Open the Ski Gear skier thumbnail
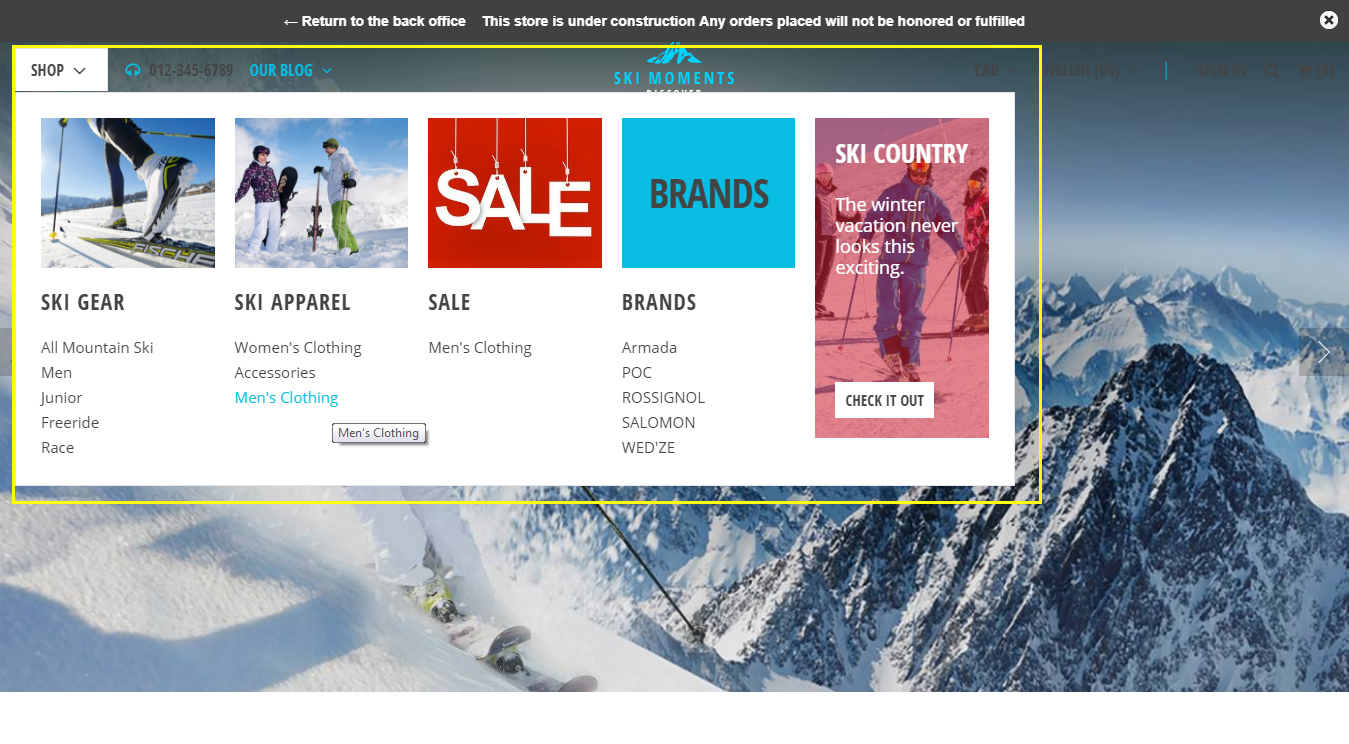This screenshot has height=744, width=1349. click(128, 193)
